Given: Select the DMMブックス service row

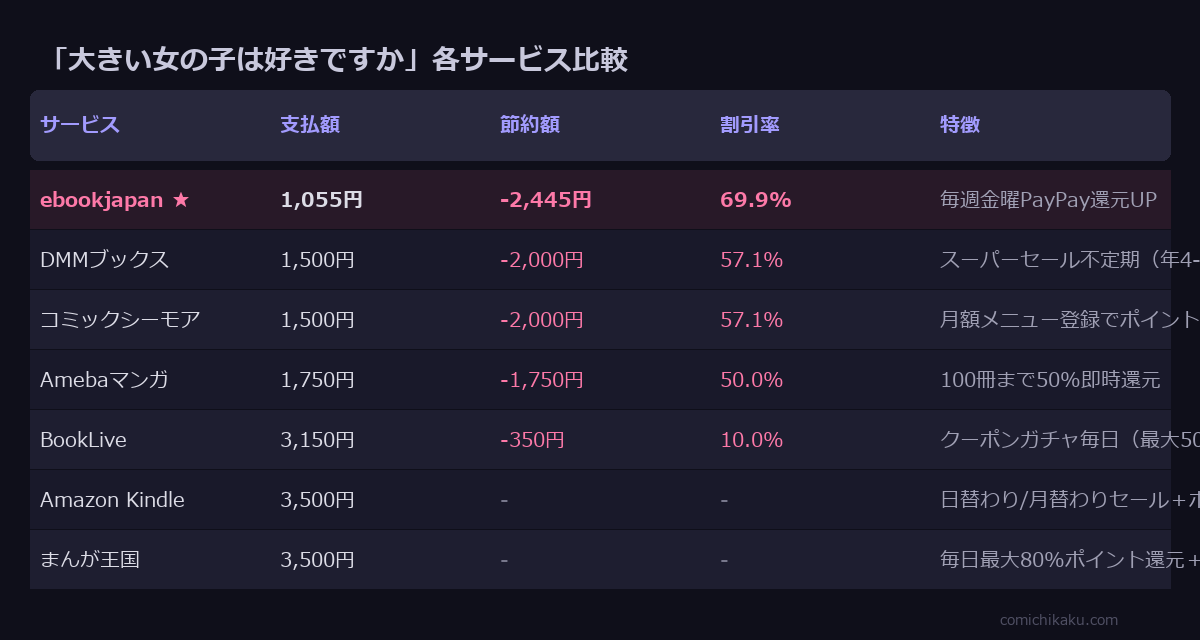Looking at the screenshot, I should tap(104, 260).
